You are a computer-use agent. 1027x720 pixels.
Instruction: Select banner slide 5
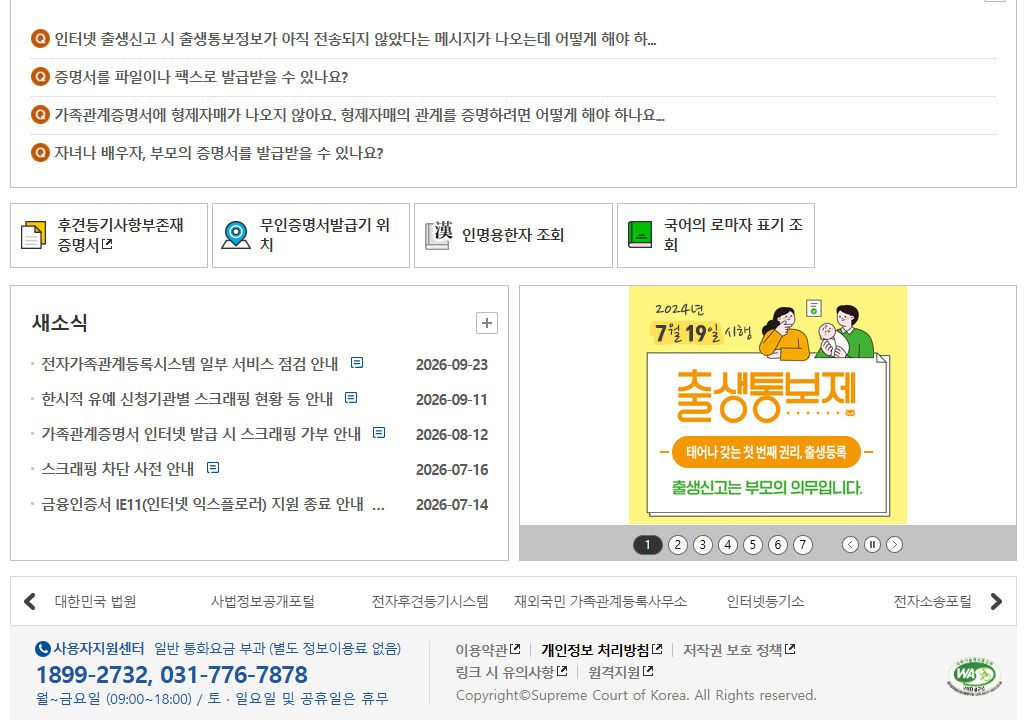point(753,545)
